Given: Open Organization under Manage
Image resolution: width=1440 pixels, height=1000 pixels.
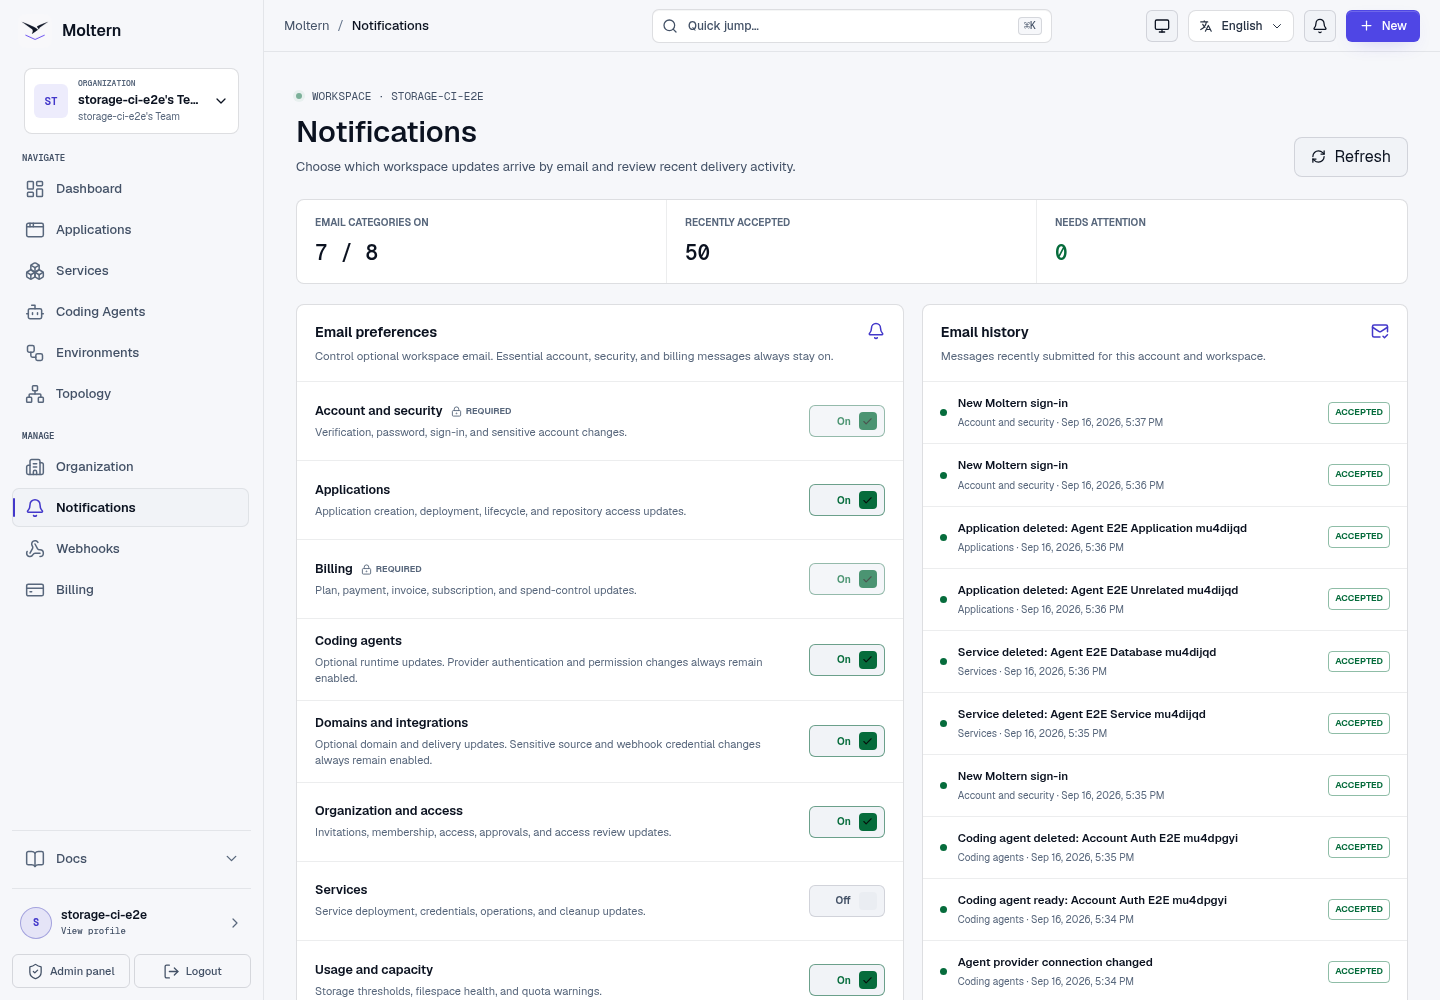Looking at the screenshot, I should [x=130, y=467].
